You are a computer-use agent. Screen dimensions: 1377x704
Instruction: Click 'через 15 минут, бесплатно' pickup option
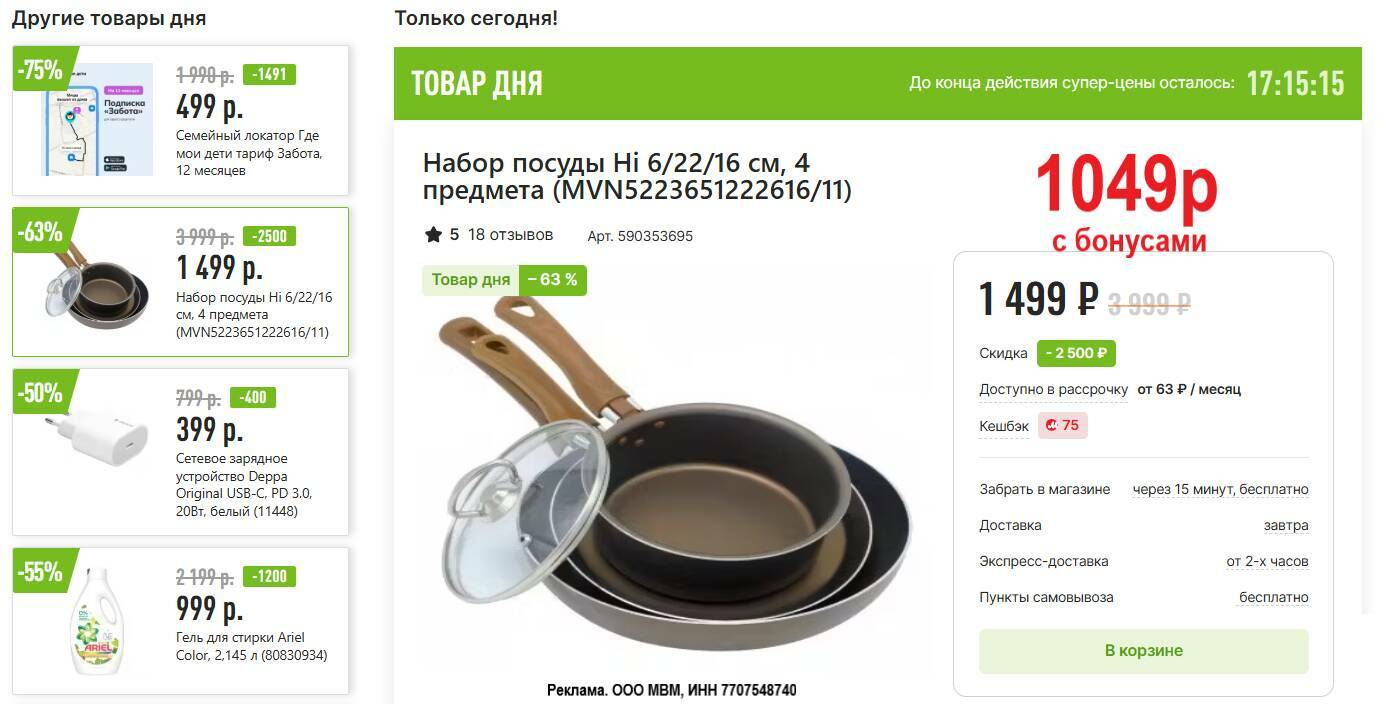(x=1220, y=489)
